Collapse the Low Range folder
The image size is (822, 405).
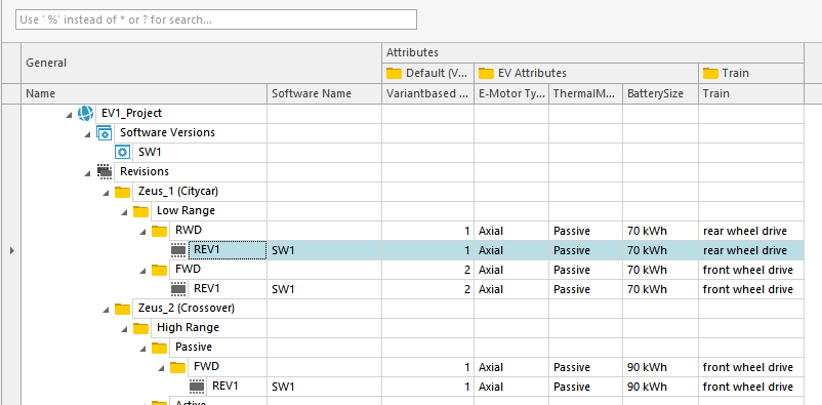click(125, 211)
